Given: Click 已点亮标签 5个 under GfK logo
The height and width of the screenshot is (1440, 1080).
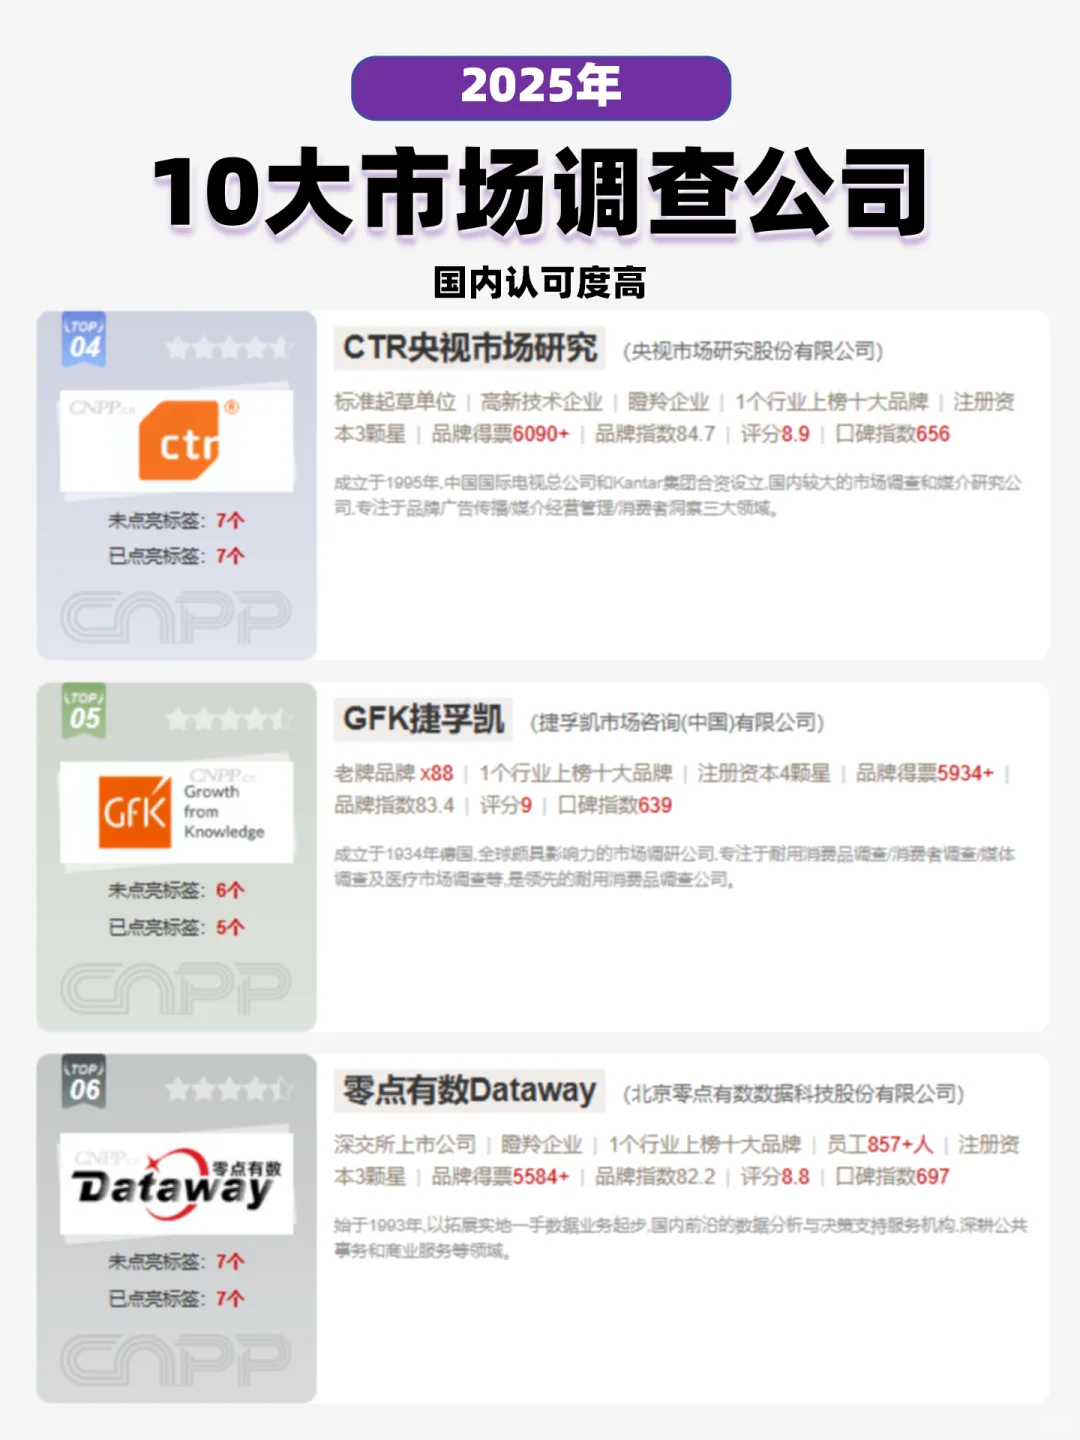Looking at the screenshot, I should click(176, 928).
